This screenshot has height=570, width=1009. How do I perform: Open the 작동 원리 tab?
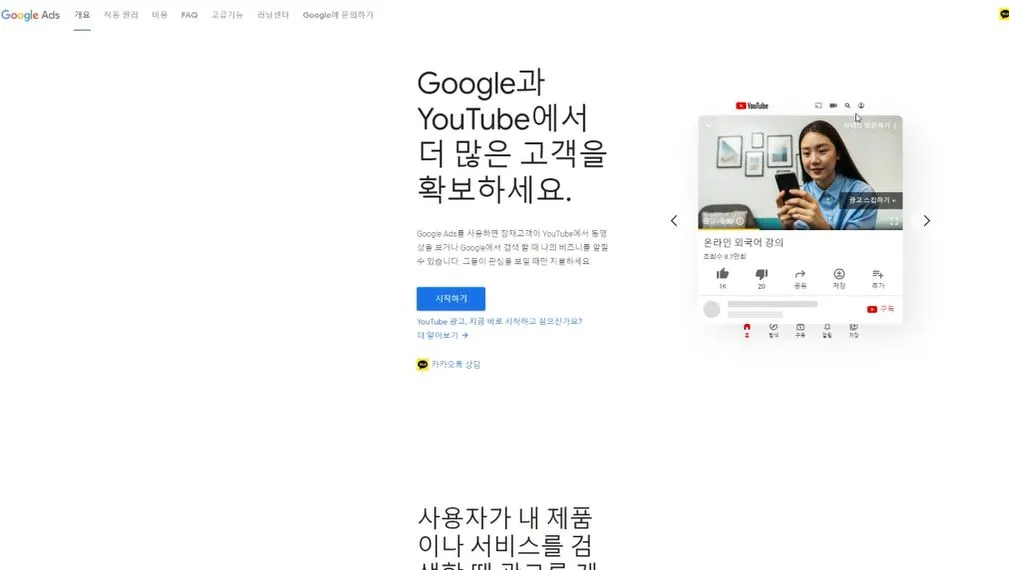coord(121,15)
